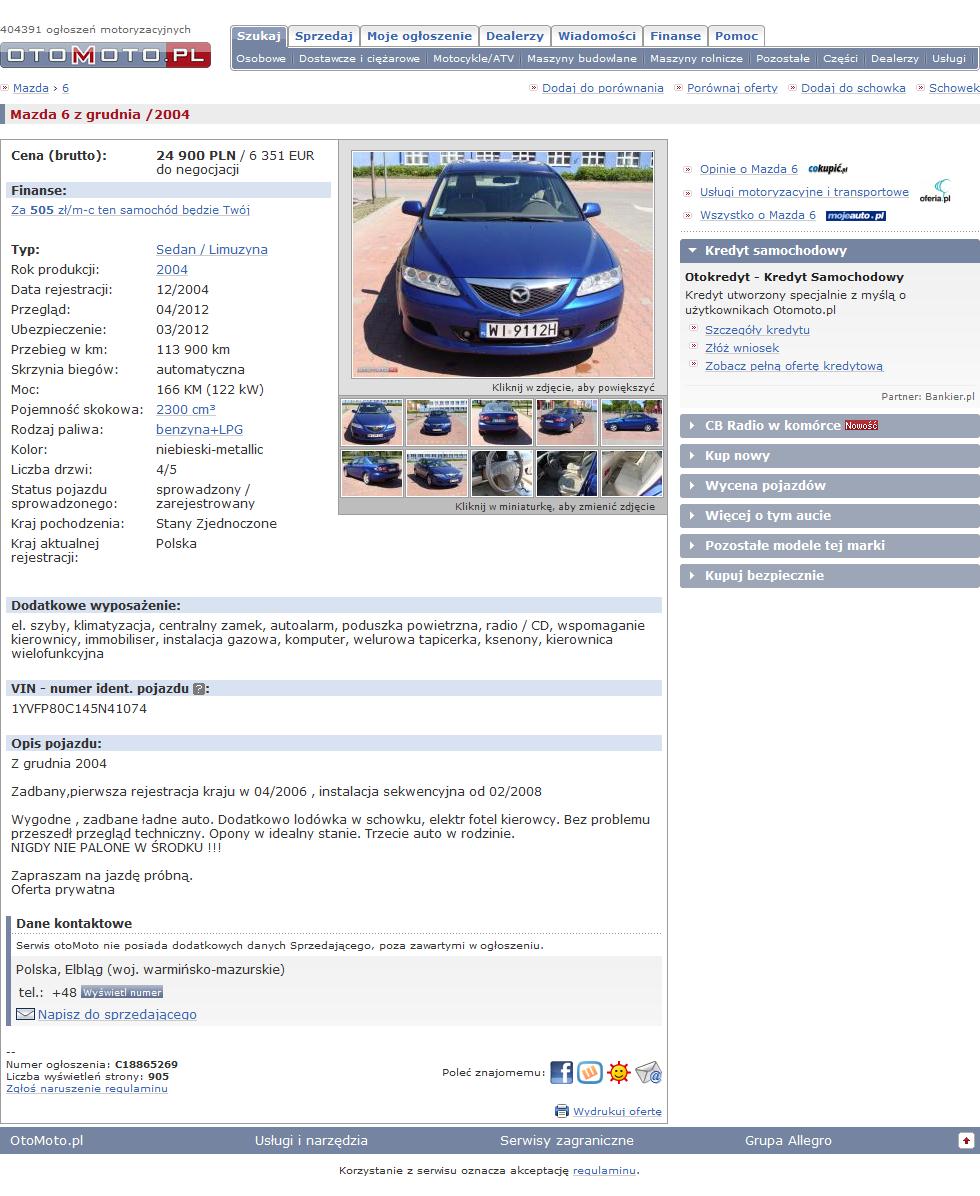The width and height of the screenshot is (980, 1196).
Task: Click Usługi motoryzacyjne i transportowe link
Action: (805, 192)
